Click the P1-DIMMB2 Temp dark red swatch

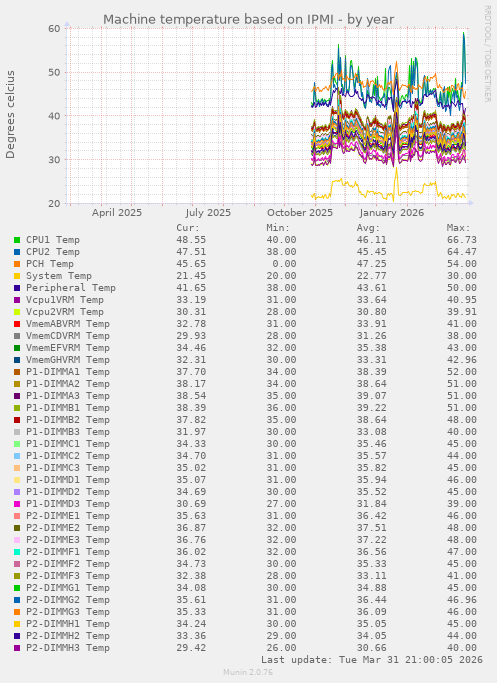click(x=17, y=420)
